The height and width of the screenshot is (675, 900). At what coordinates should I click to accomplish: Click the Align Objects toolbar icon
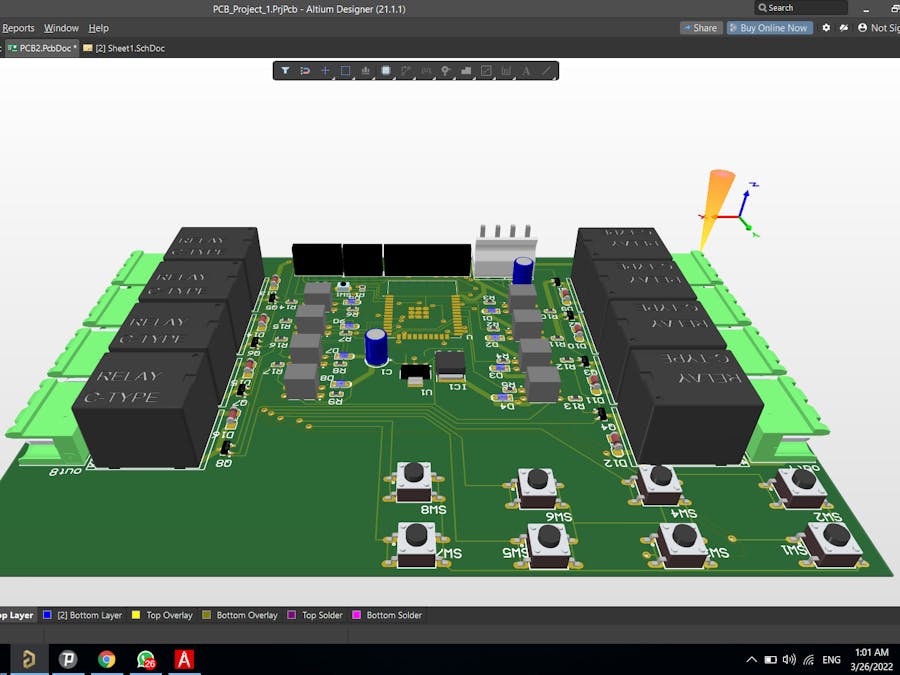[366, 71]
